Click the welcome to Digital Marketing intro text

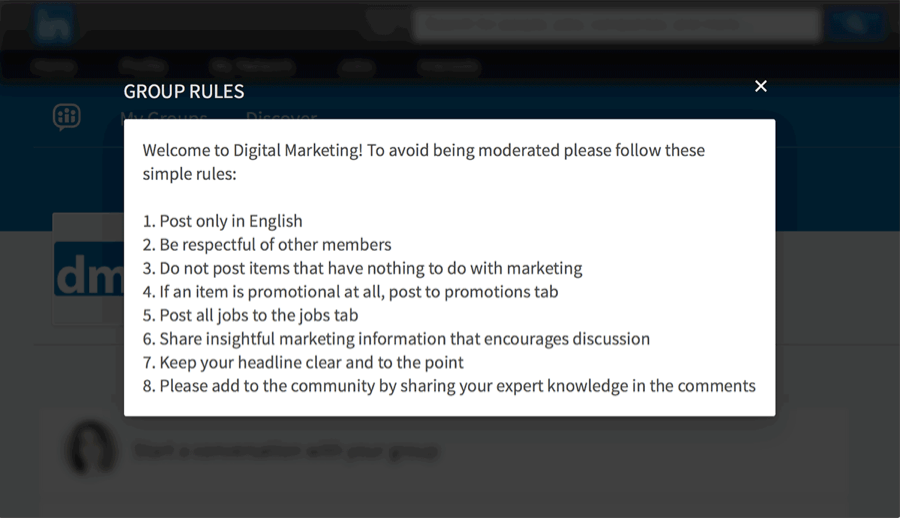point(424,161)
